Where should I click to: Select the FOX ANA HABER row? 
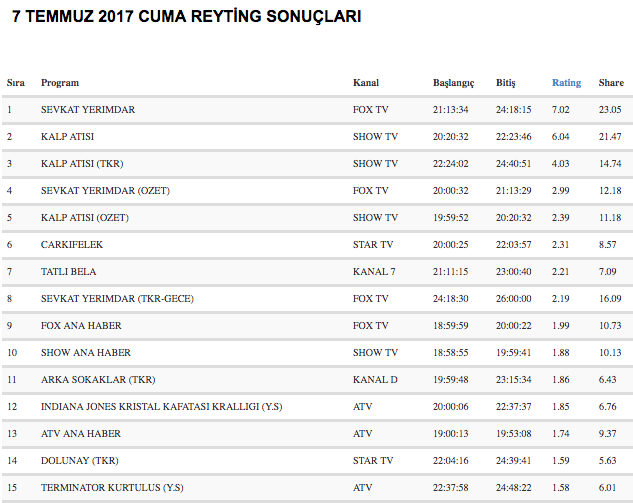[79, 326]
